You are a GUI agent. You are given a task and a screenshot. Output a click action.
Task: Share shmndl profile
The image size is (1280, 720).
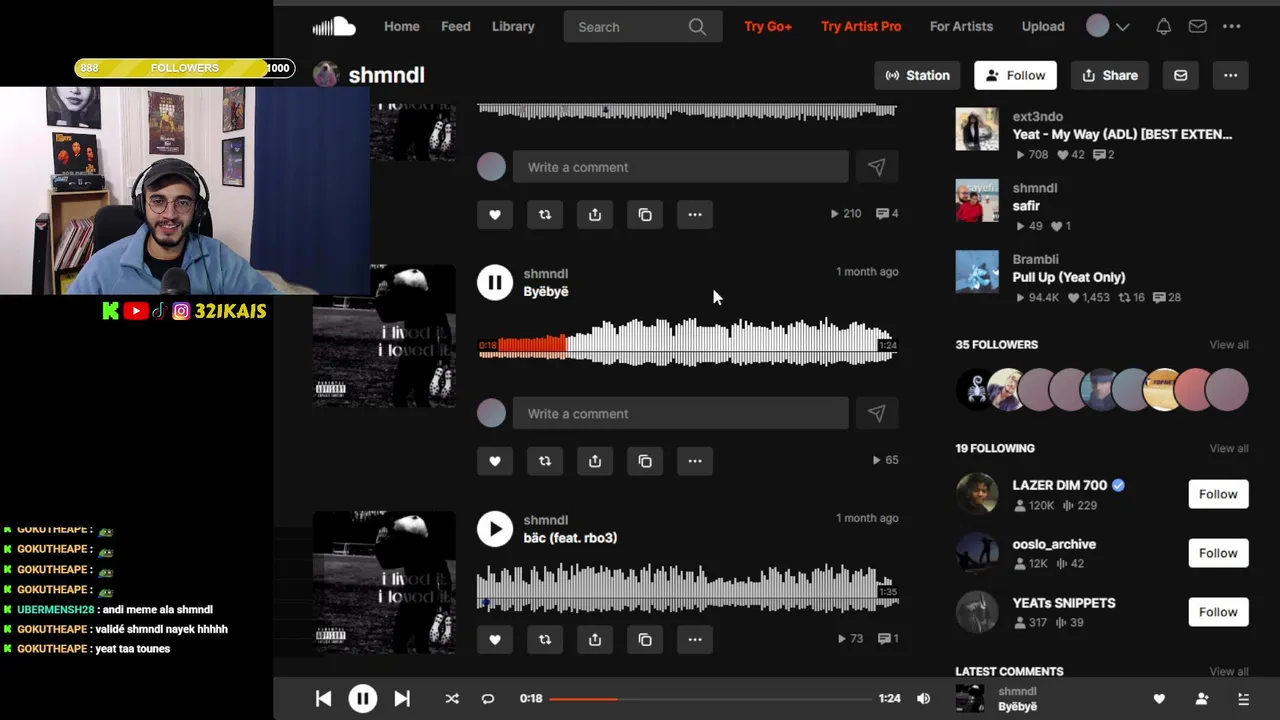(1110, 75)
